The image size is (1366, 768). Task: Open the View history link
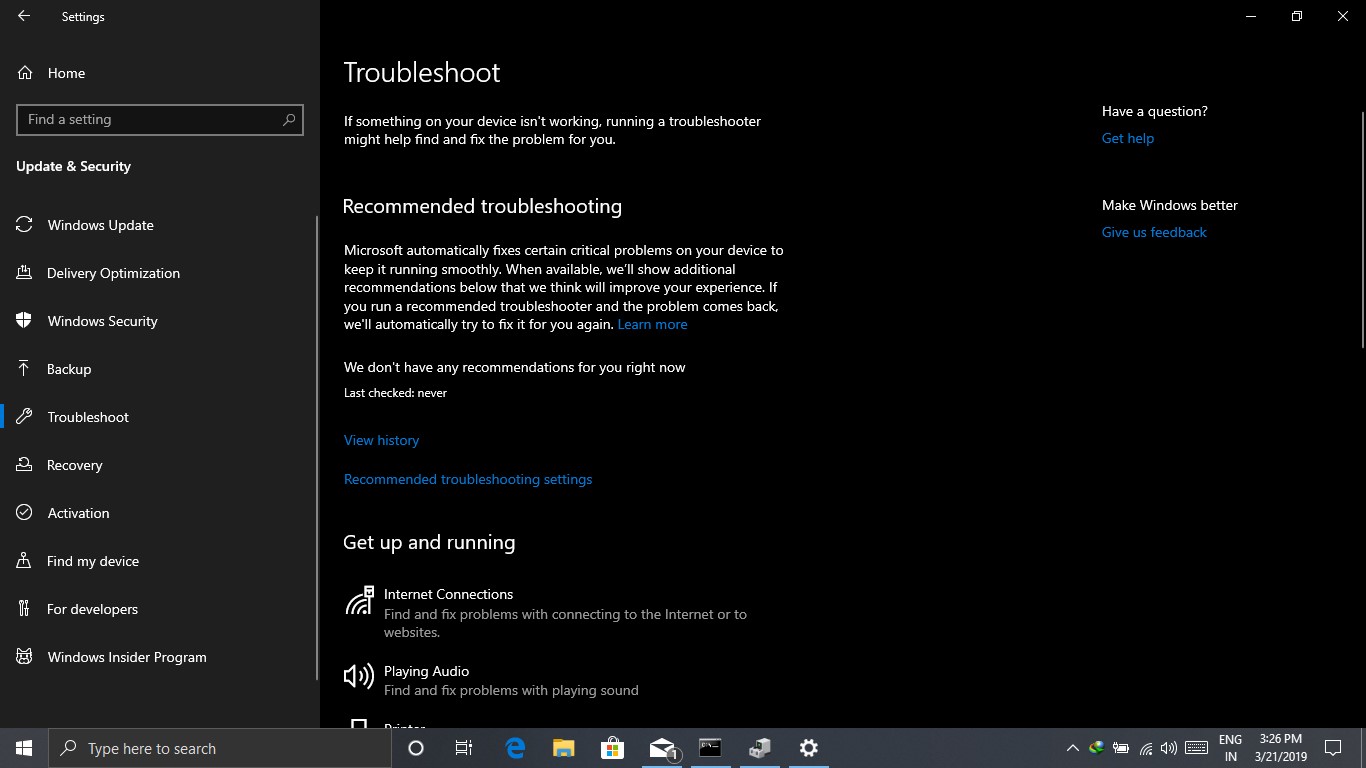click(x=381, y=440)
